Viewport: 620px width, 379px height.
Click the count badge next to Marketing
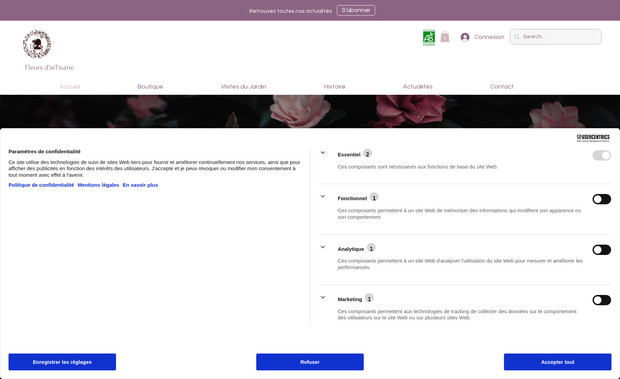(369, 298)
